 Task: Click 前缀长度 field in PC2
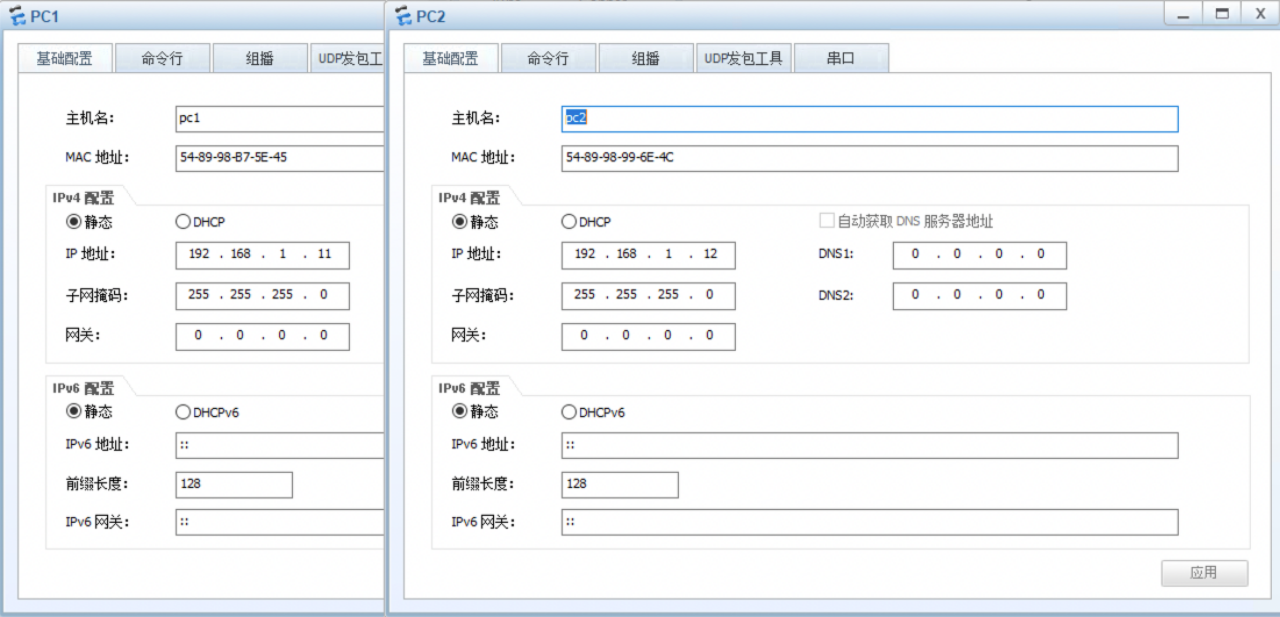(619, 484)
